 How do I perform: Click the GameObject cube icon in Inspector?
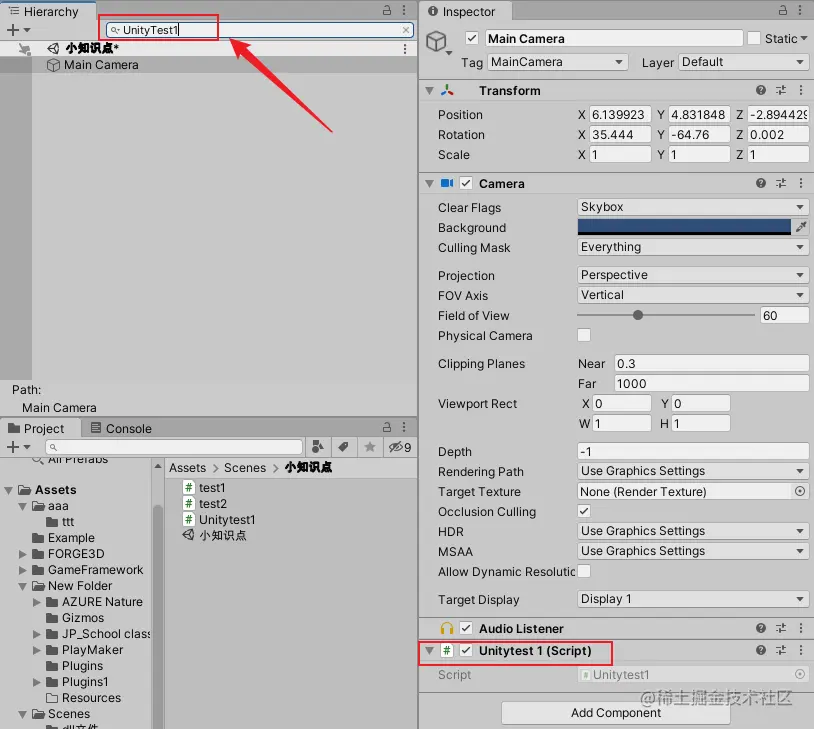click(x=436, y=41)
